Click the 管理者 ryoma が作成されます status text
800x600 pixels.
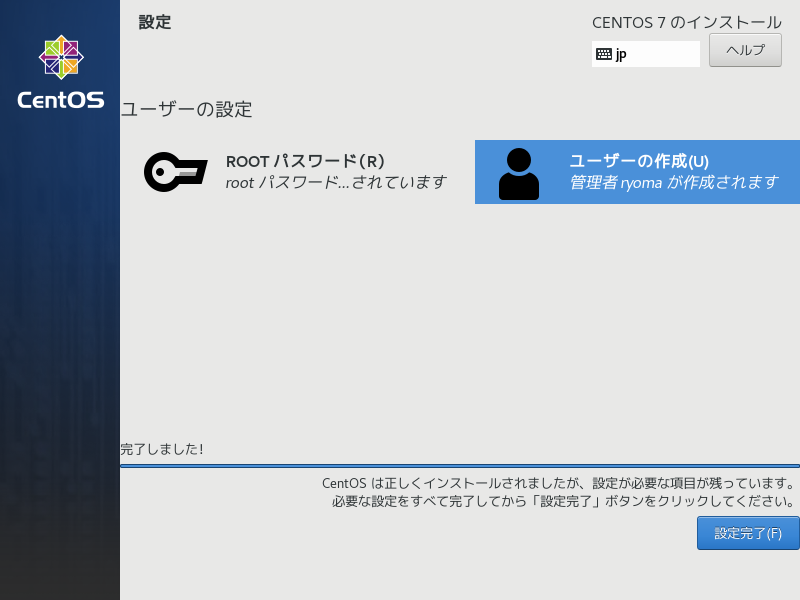[674, 182]
